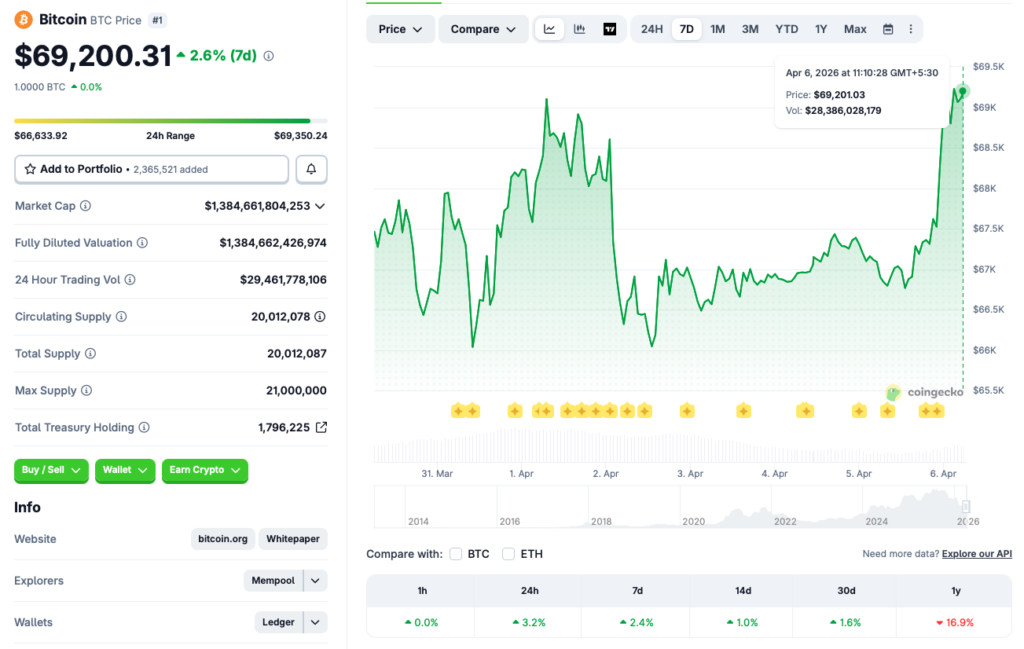Open the chart options kebab menu
1024x649 pixels.
tap(911, 29)
